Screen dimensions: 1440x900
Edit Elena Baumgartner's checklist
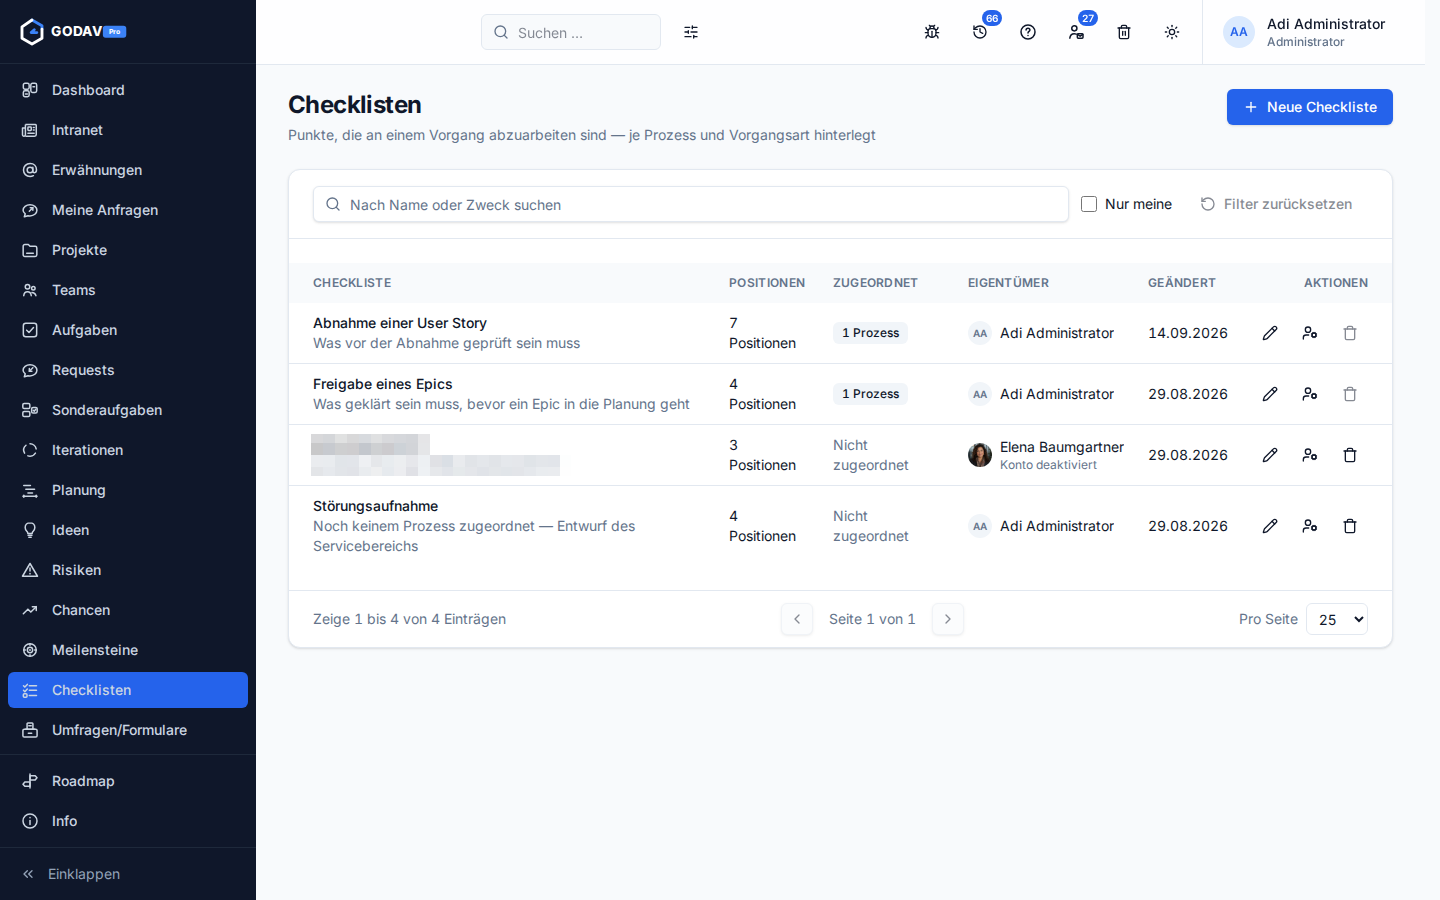coord(1270,455)
